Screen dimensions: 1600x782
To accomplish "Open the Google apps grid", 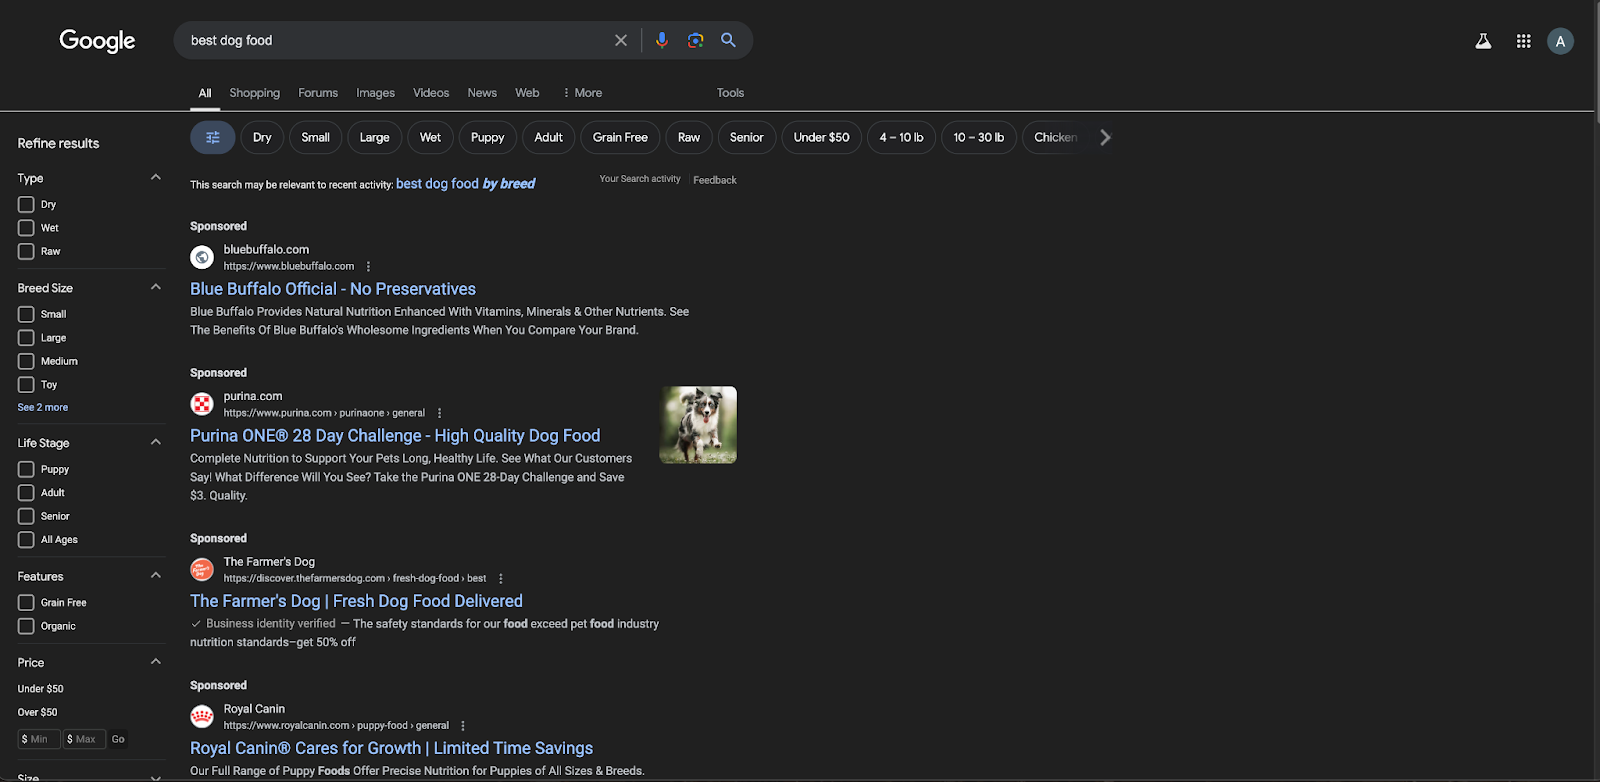I will pyautogui.click(x=1523, y=41).
